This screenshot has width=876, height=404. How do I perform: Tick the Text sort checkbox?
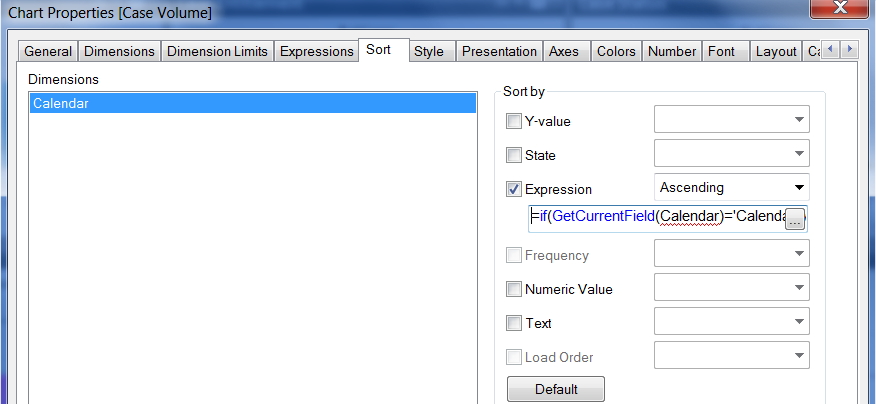pyautogui.click(x=514, y=323)
